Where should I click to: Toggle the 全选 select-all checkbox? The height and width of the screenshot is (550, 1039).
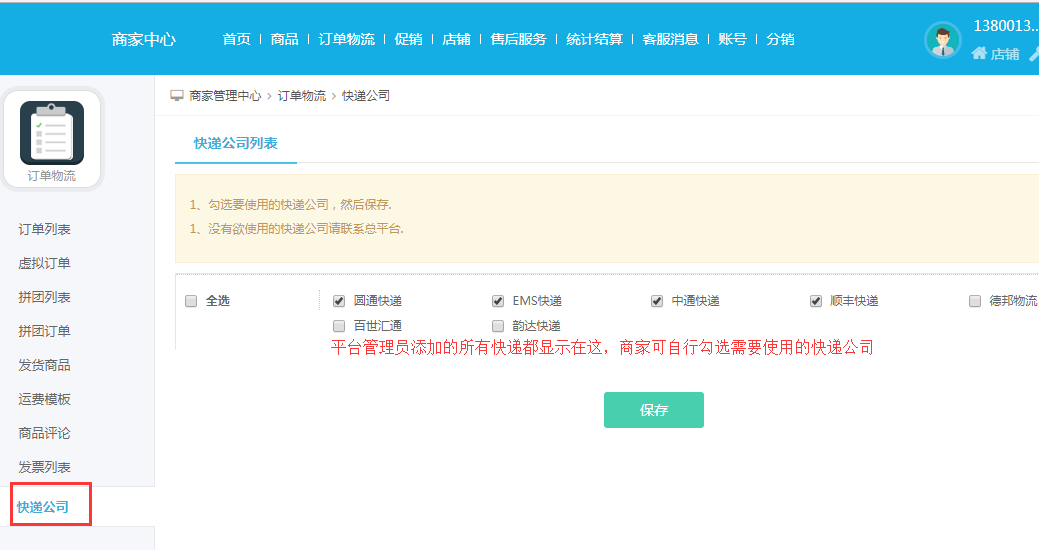pyautogui.click(x=191, y=301)
